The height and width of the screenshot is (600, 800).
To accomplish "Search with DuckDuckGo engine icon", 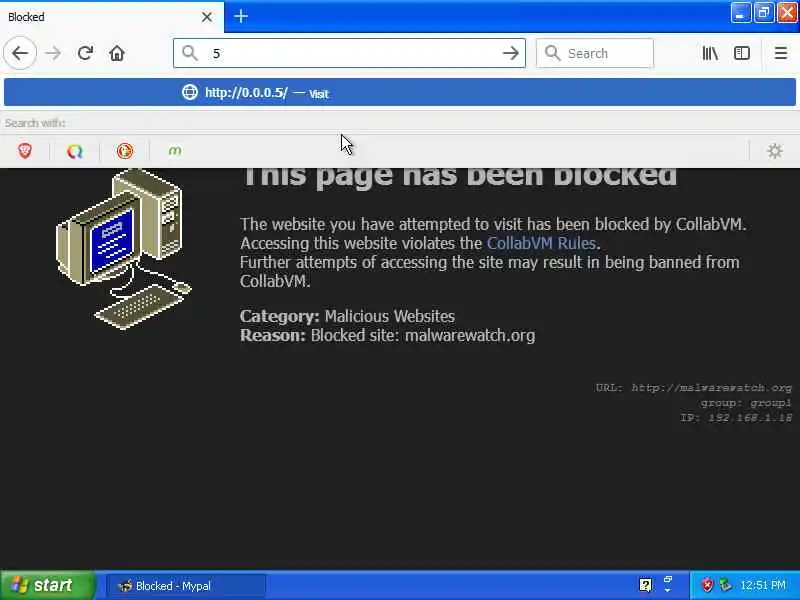I will 125,151.
